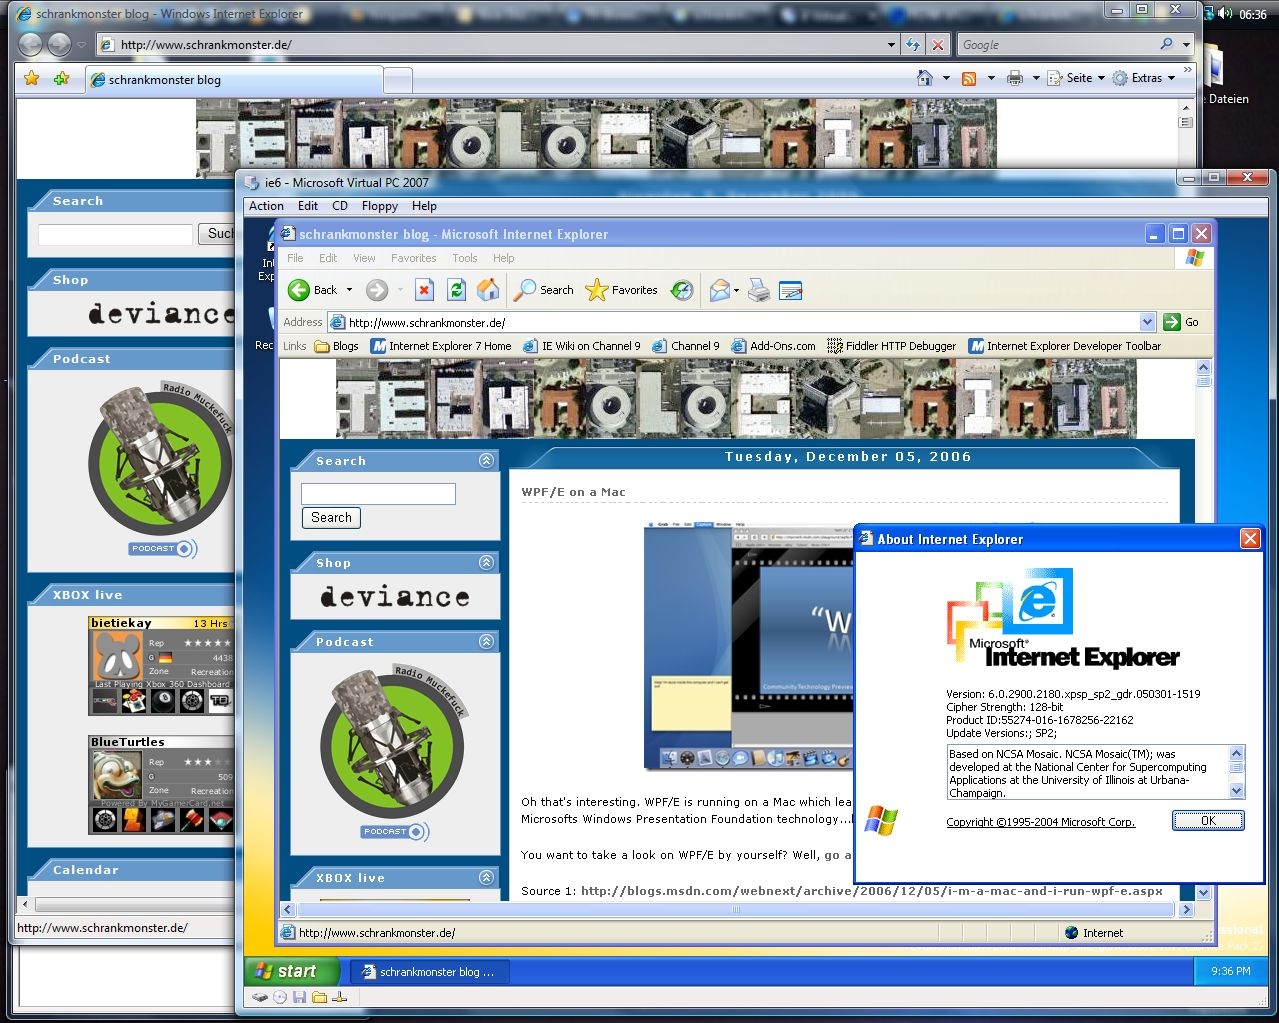
Task: Collapse the Search panel in IE6 page
Action: click(x=486, y=460)
